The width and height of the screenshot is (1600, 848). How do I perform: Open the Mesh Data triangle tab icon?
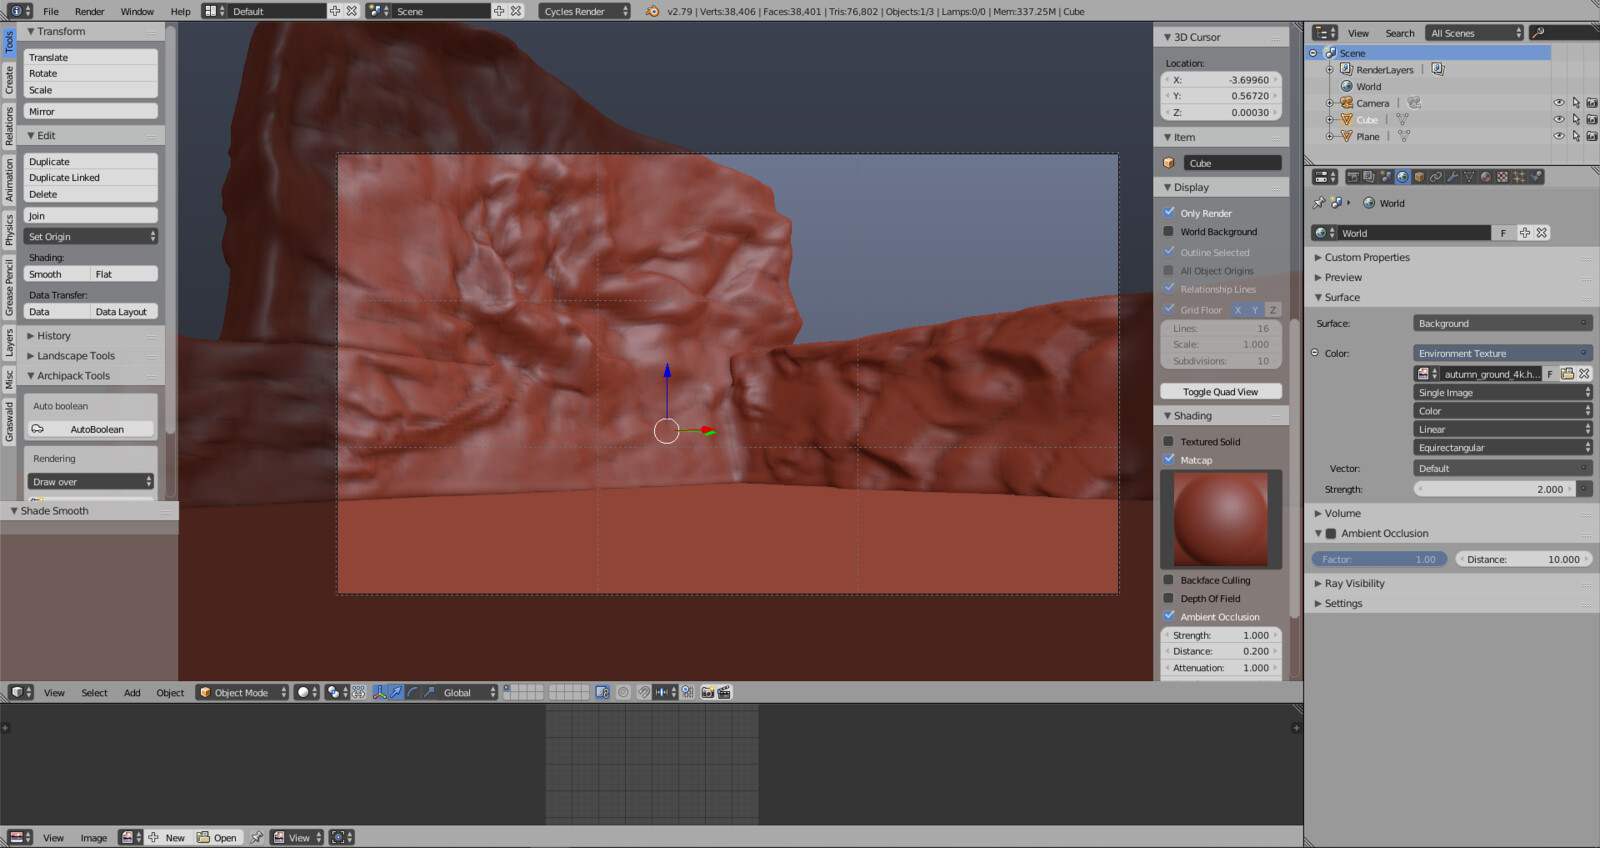point(1469,177)
